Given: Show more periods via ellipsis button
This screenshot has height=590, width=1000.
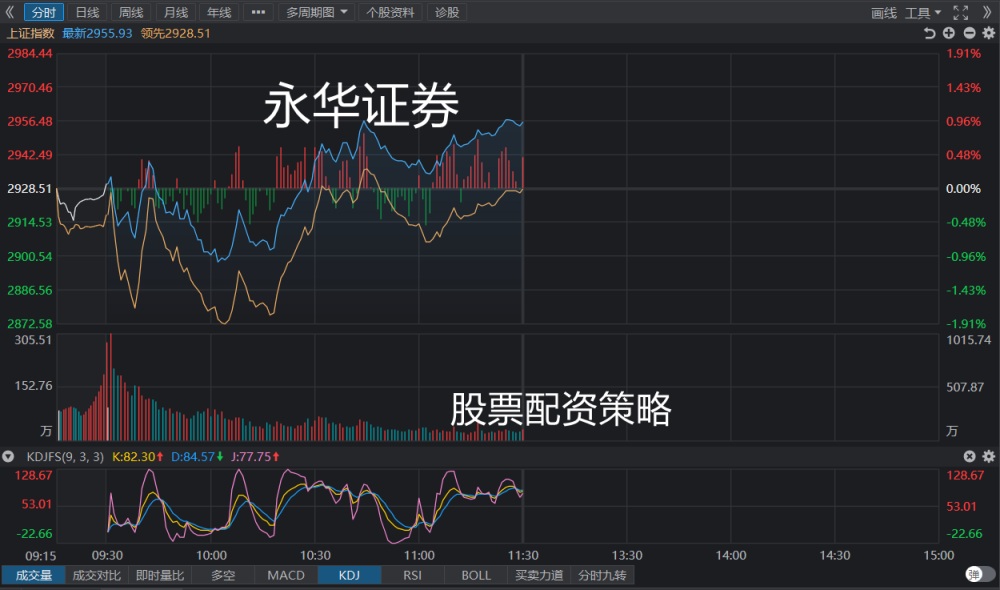Looking at the screenshot, I should tap(258, 12).
